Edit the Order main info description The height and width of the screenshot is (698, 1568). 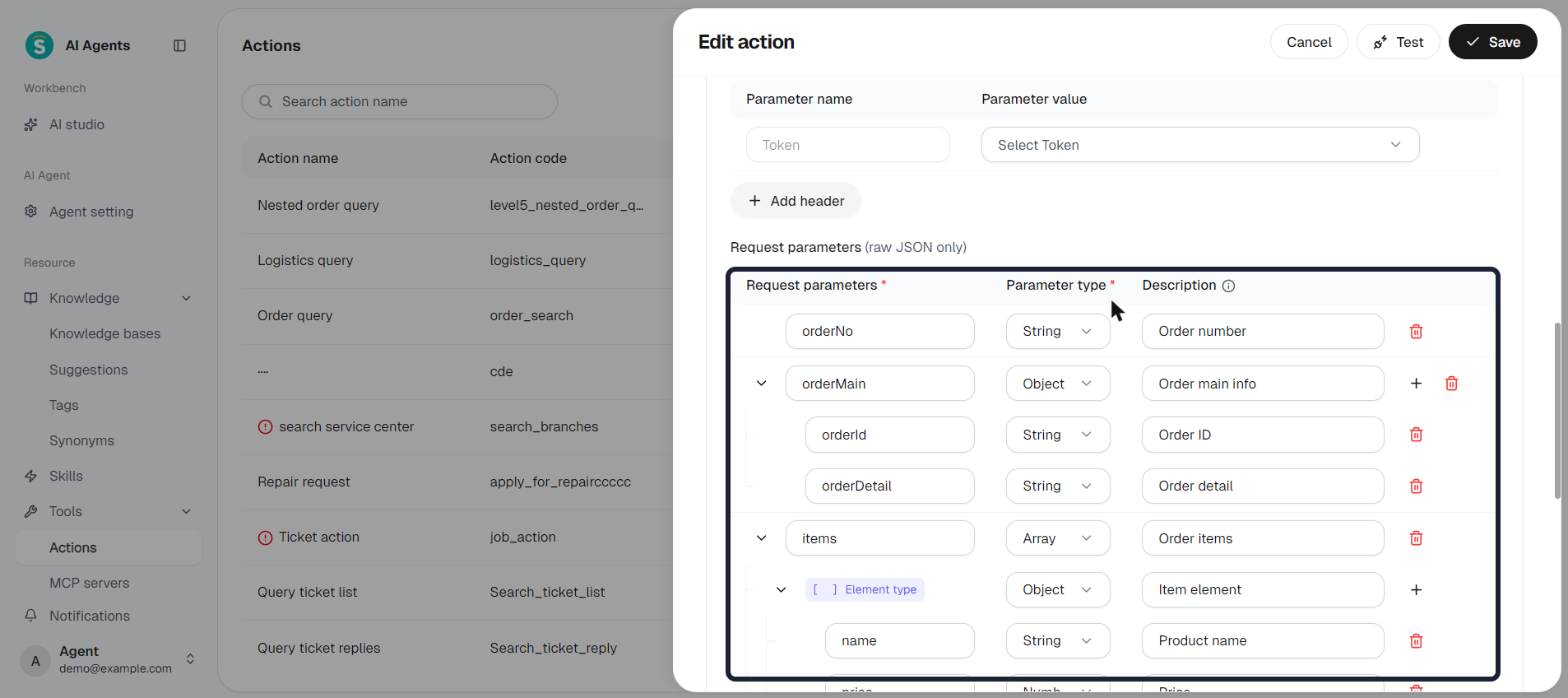pos(1263,383)
